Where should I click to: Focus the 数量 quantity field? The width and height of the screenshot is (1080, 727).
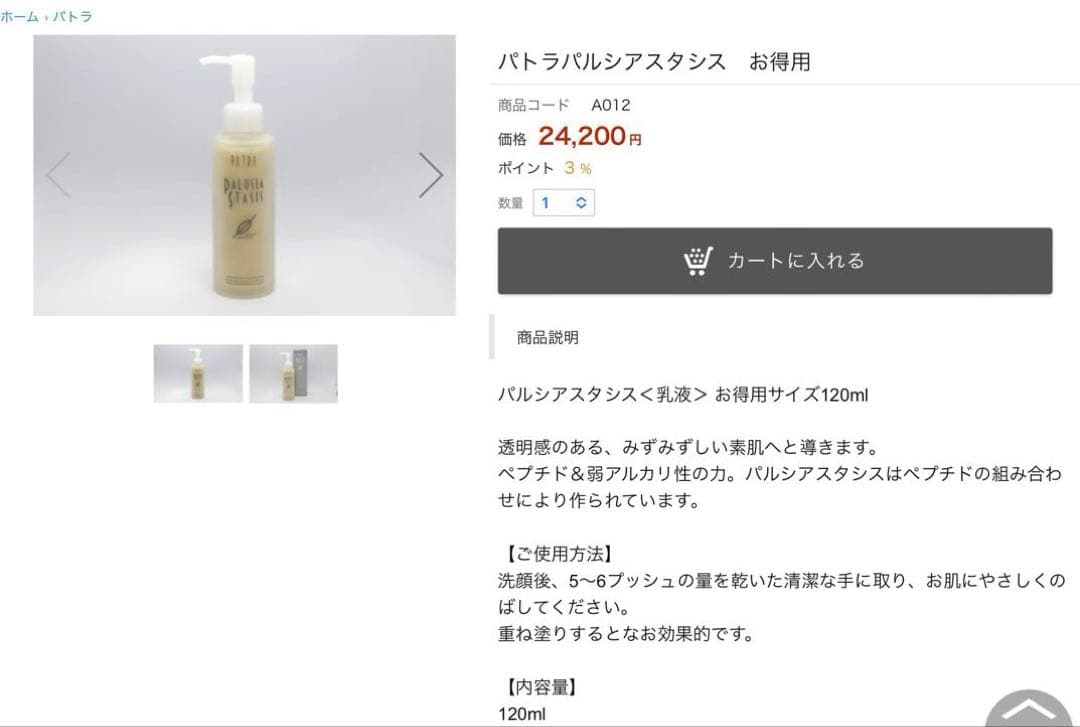(563, 203)
